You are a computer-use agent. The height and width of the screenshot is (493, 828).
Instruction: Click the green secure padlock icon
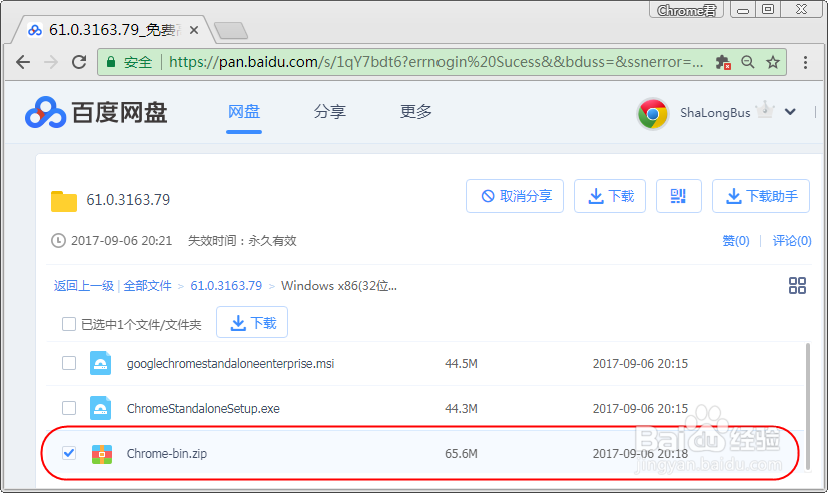pos(111,62)
